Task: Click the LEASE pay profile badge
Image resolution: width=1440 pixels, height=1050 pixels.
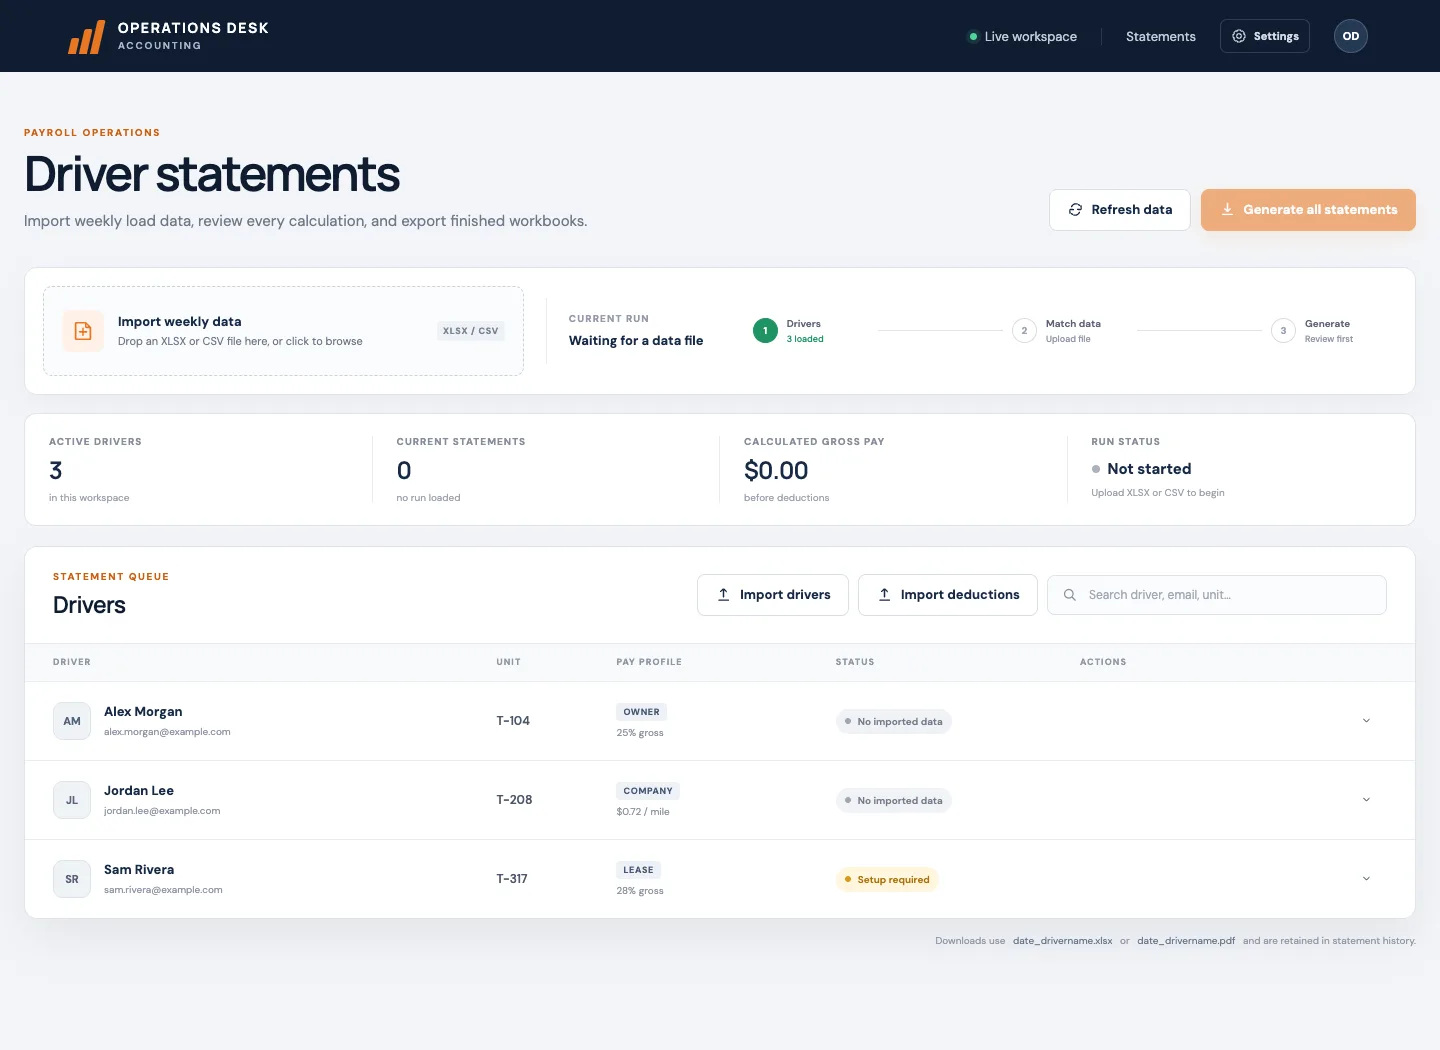Action: point(639,870)
